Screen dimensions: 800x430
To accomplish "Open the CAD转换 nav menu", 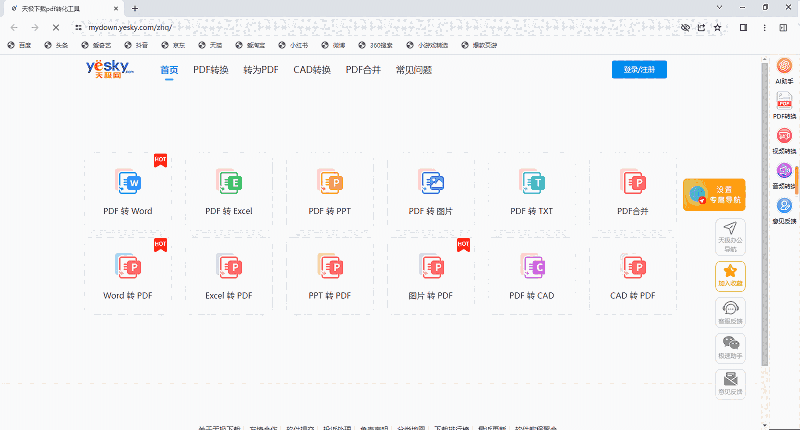I will pyautogui.click(x=312, y=70).
